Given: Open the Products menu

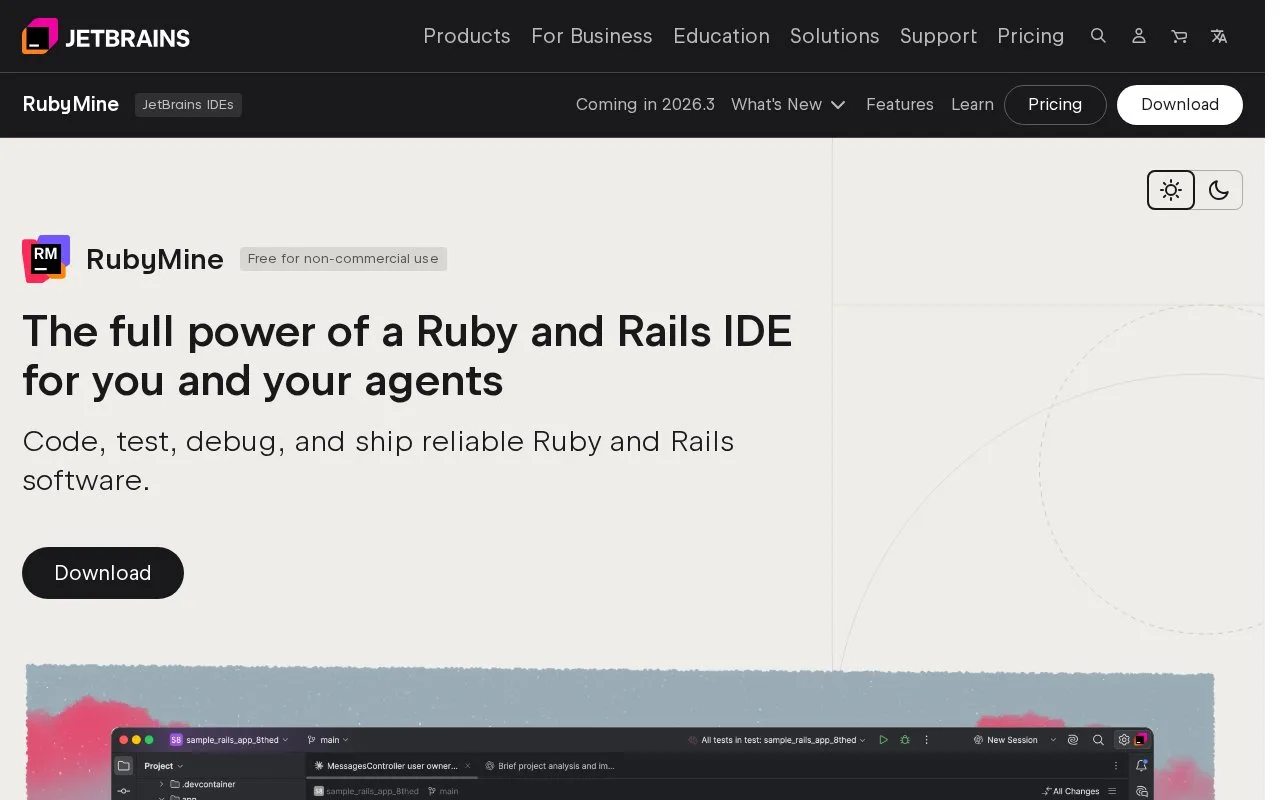Looking at the screenshot, I should pyautogui.click(x=466, y=36).
